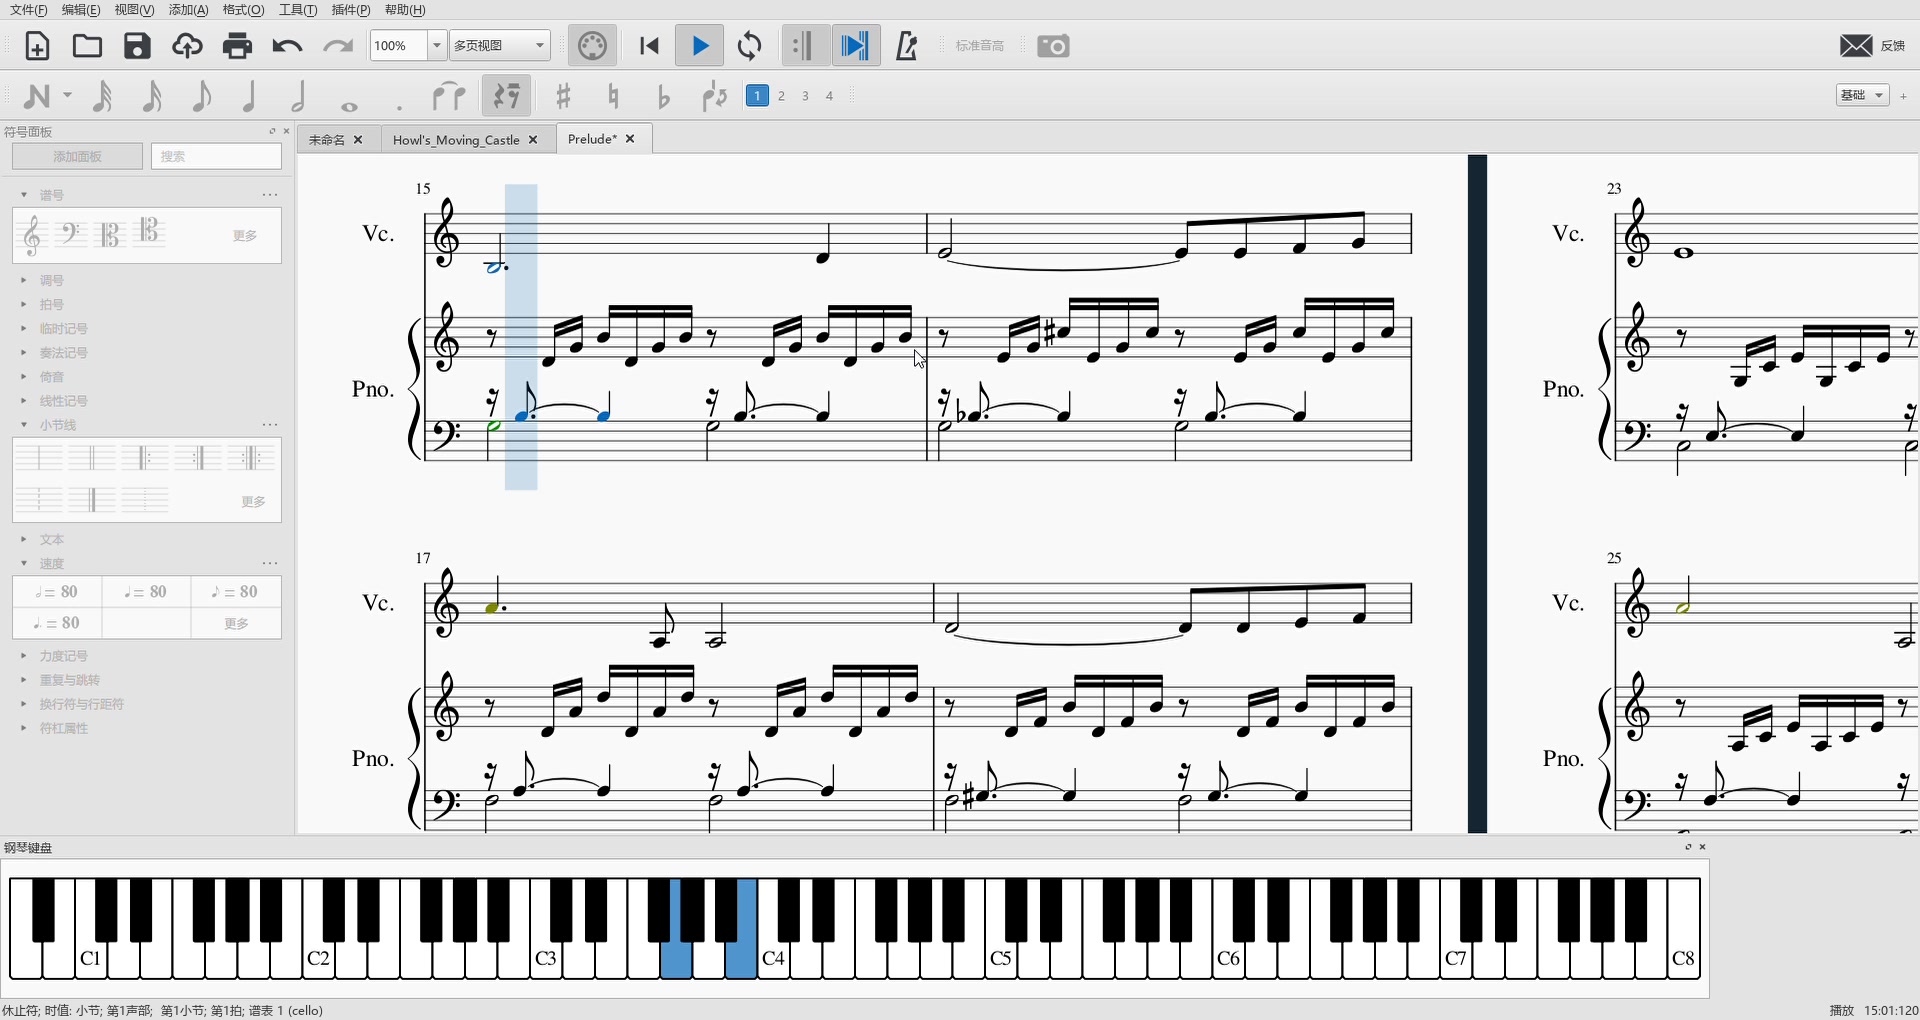Start playback with the blue play button
1920x1020 pixels.
pos(700,46)
